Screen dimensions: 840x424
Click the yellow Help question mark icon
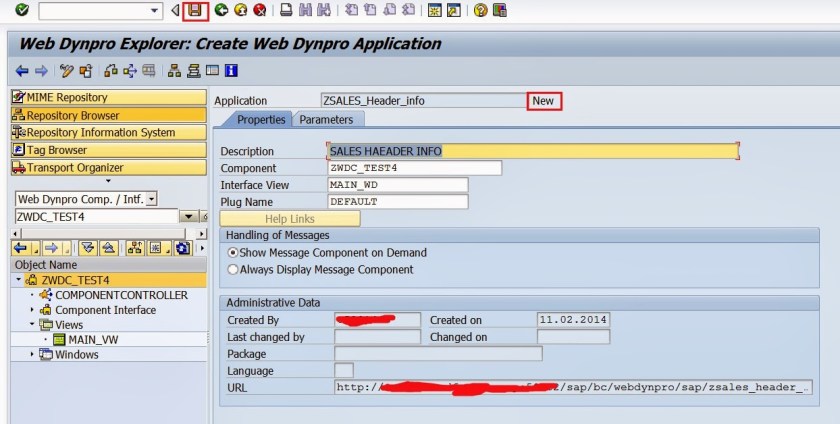tap(481, 10)
